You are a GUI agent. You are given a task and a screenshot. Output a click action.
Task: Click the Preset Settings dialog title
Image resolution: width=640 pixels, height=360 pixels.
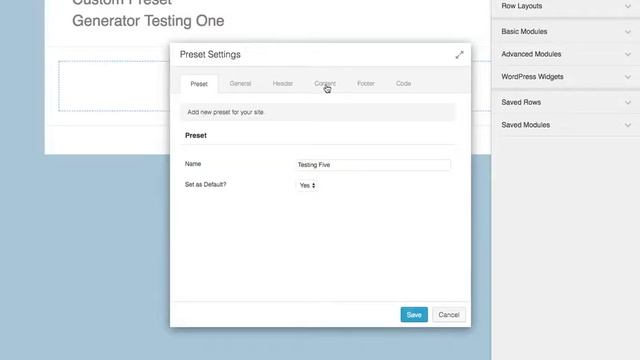pos(210,55)
